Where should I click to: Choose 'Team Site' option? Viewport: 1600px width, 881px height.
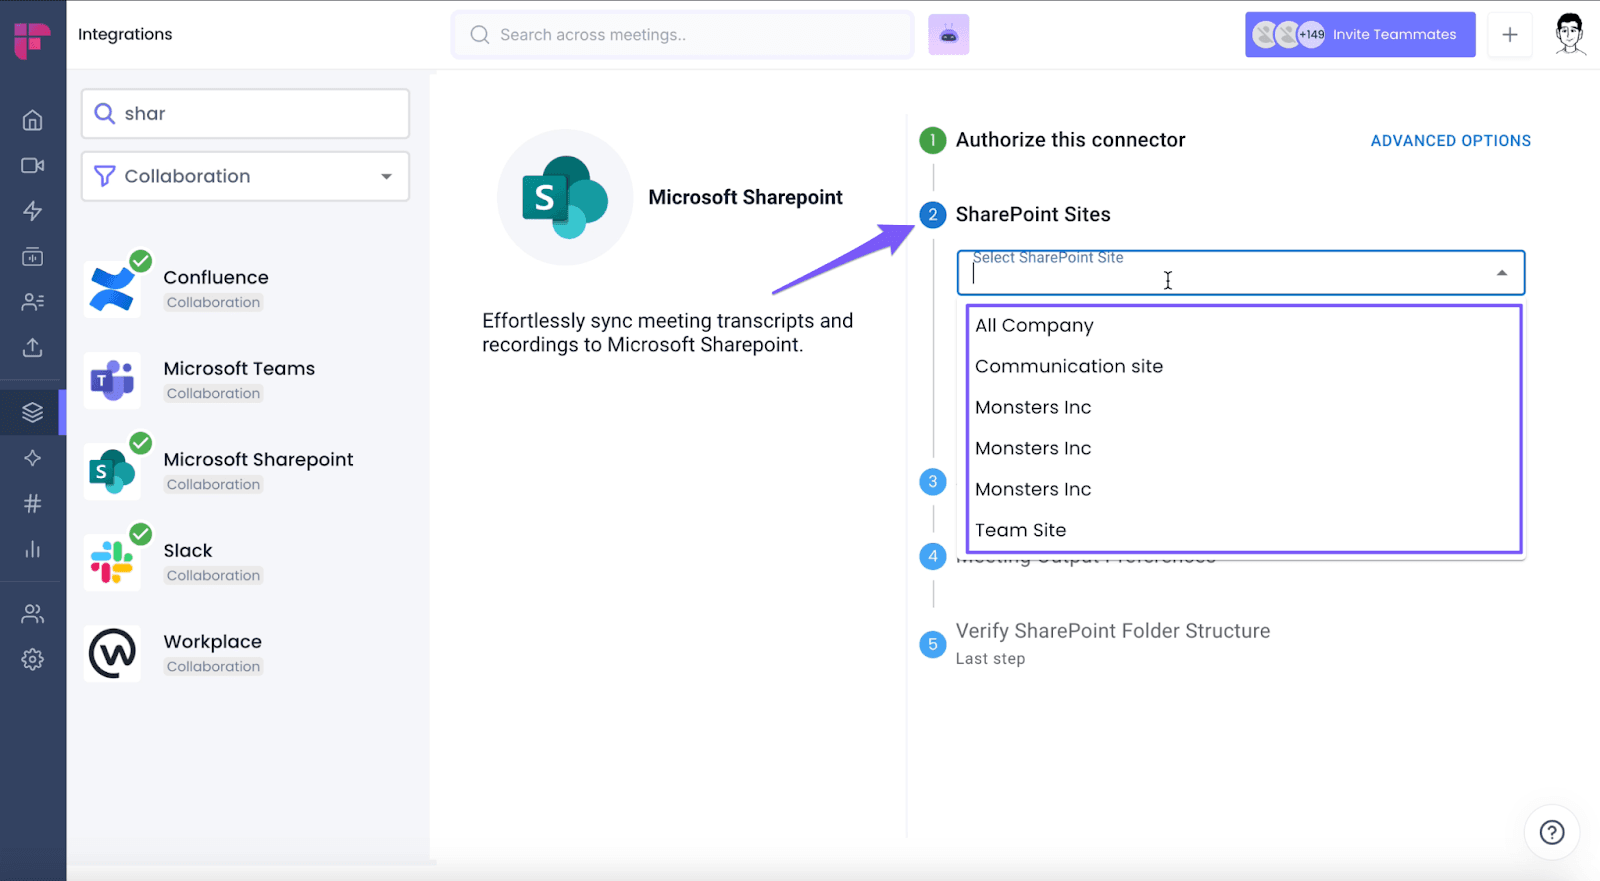coord(1244,530)
